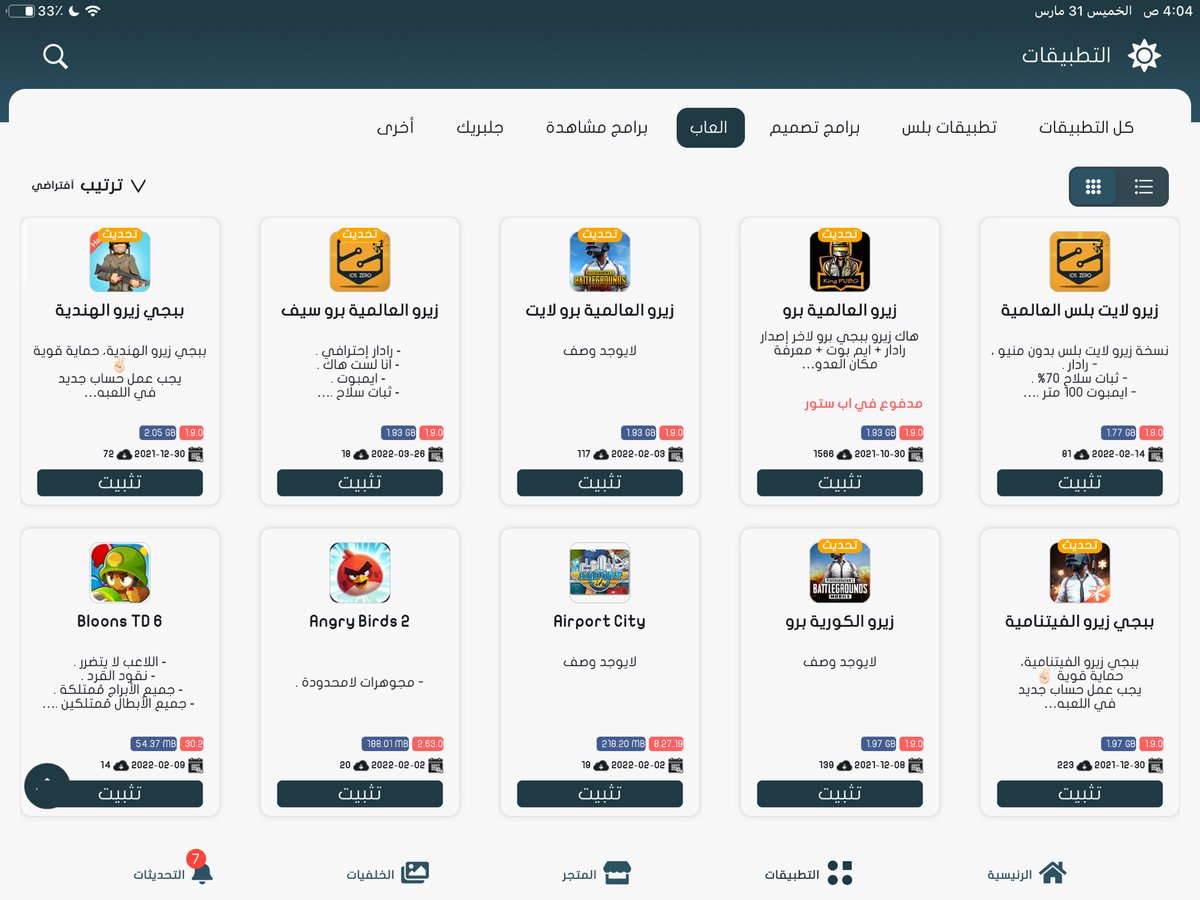Switch to the أخرى tab
Viewport: 1200px width, 900px height.
click(x=396, y=128)
